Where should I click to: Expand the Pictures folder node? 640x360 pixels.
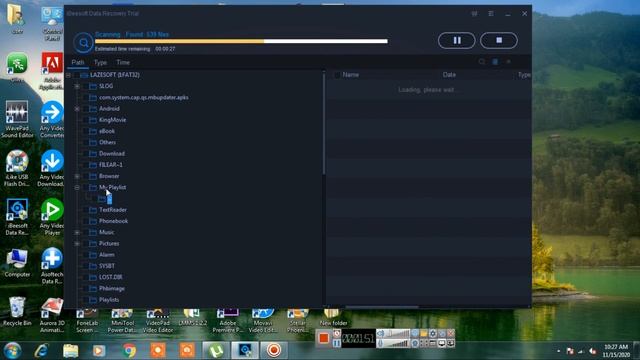77,243
